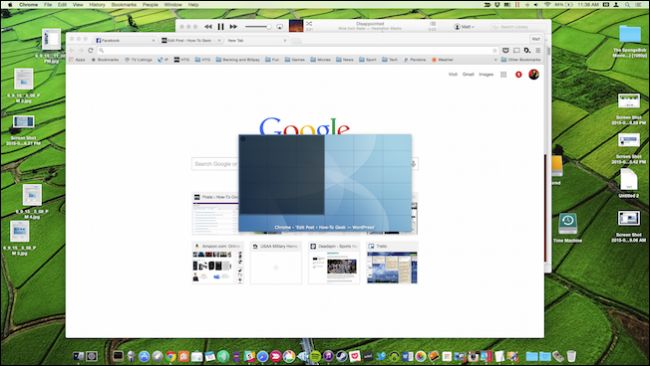Open iTunes from the Dock

coord(328,356)
